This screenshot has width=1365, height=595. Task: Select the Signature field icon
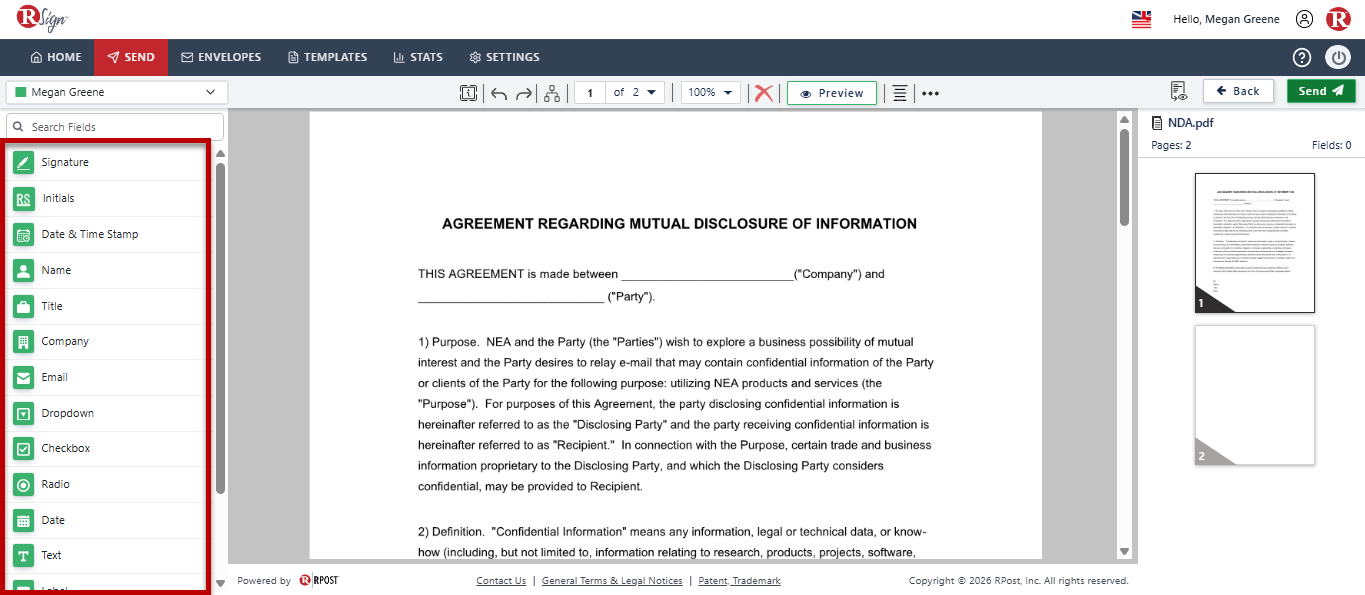point(24,162)
